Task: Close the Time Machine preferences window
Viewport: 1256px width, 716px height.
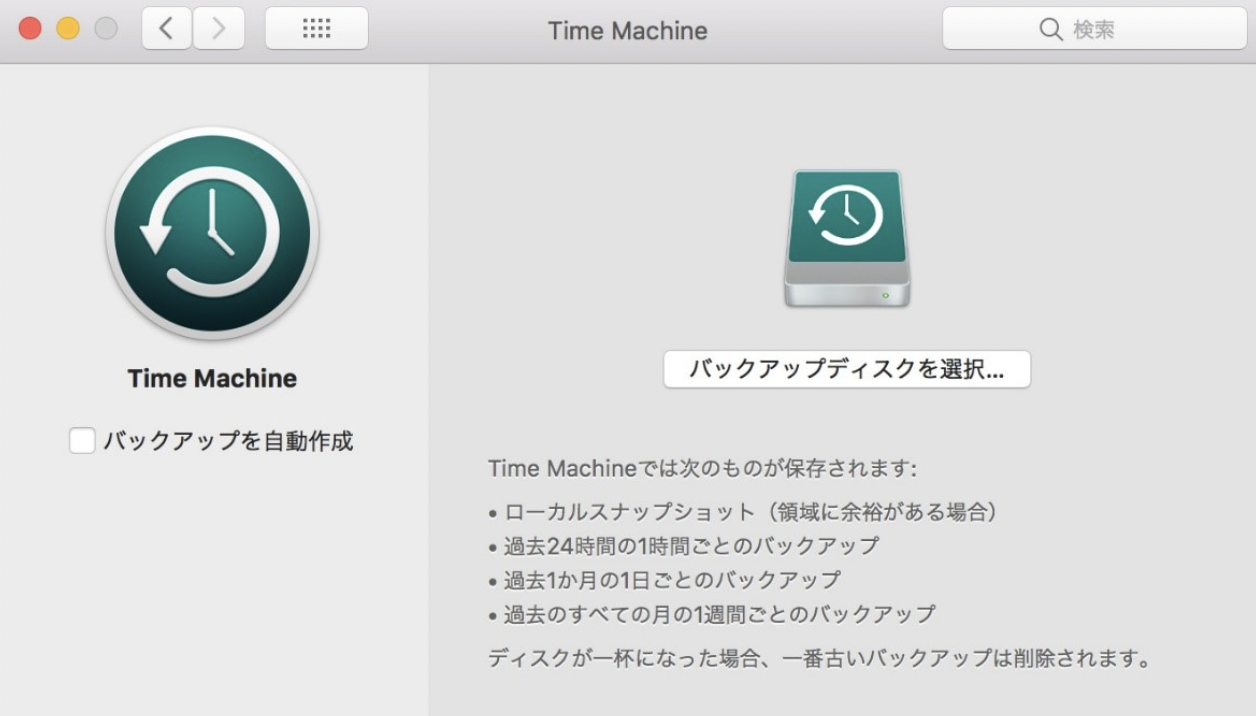Action: point(29,28)
